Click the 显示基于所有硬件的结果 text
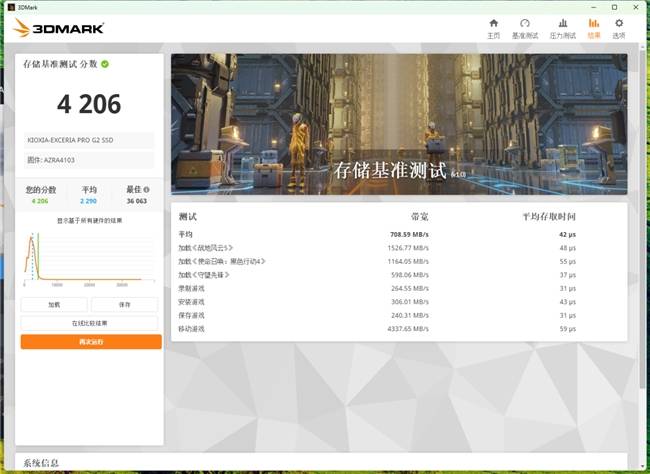The width and height of the screenshot is (650, 474). 90,221
